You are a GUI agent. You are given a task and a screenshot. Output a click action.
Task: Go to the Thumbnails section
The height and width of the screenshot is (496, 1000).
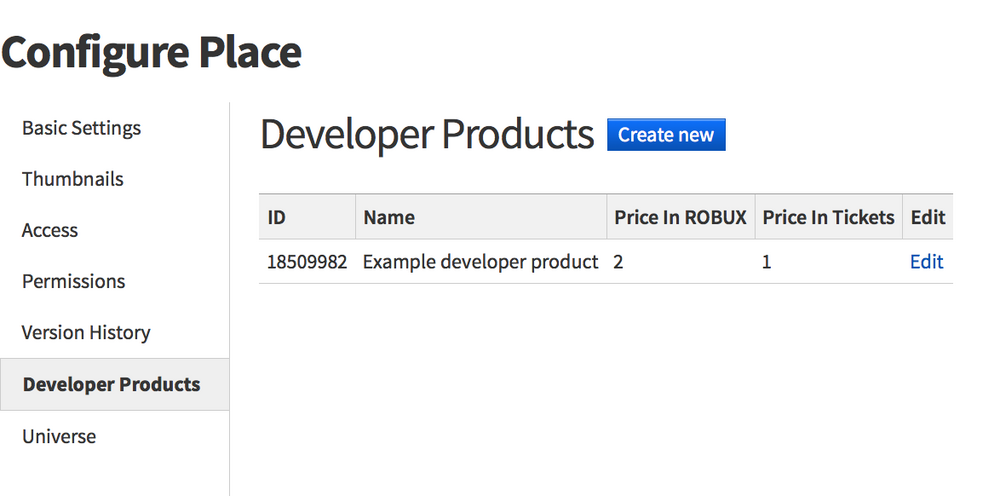(73, 179)
